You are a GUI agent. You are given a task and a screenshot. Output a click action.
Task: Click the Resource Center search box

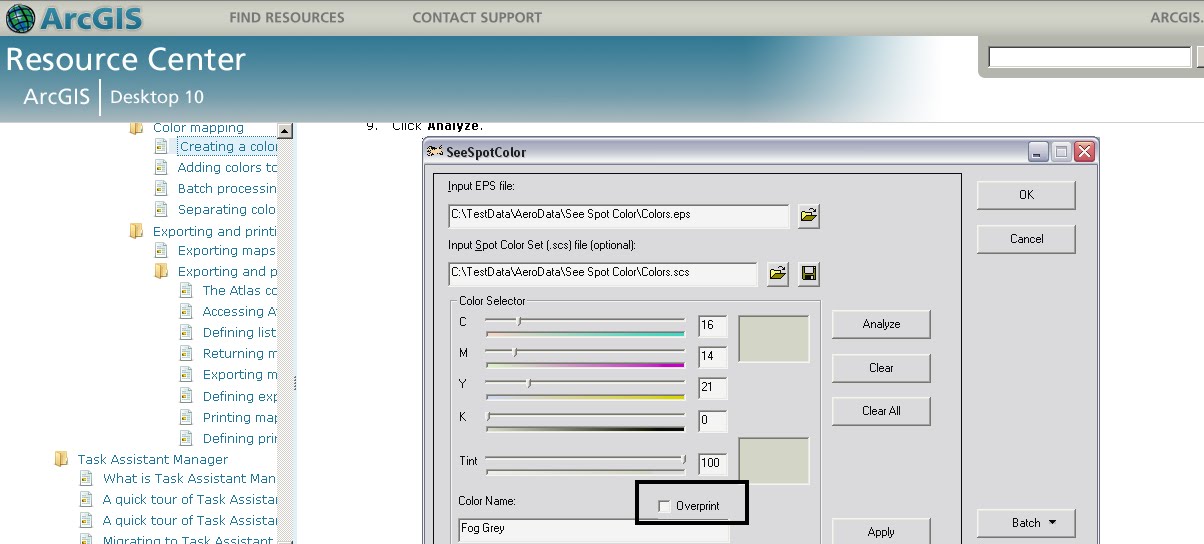1089,57
